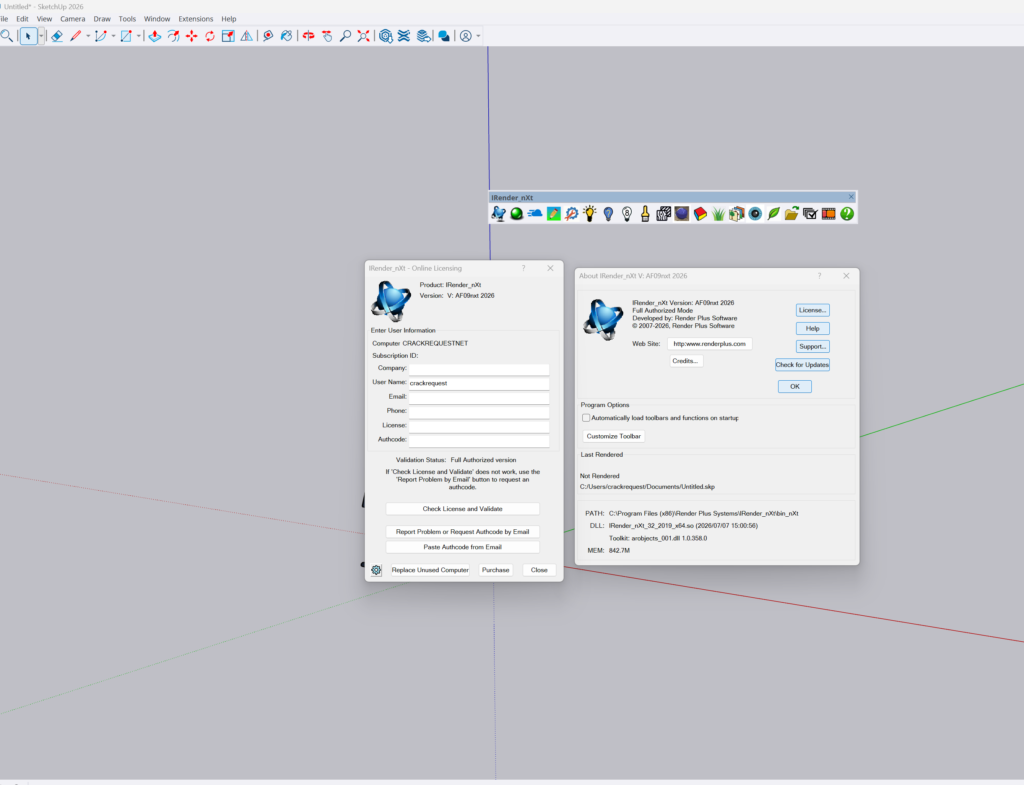The height and width of the screenshot is (785, 1024).
Task: Open the user account icon in SketchUp toolbar
Action: [x=466, y=36]
